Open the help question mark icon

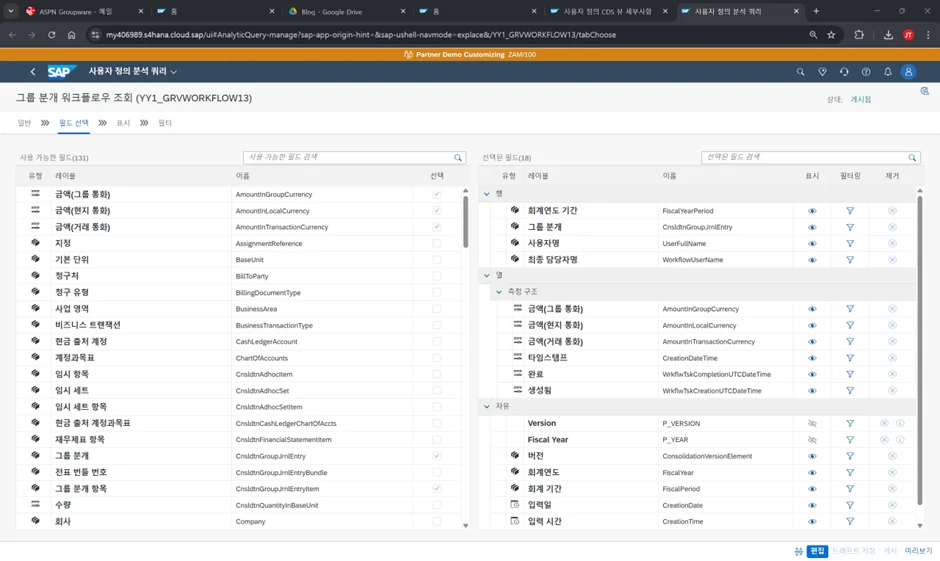pos(866,72)
